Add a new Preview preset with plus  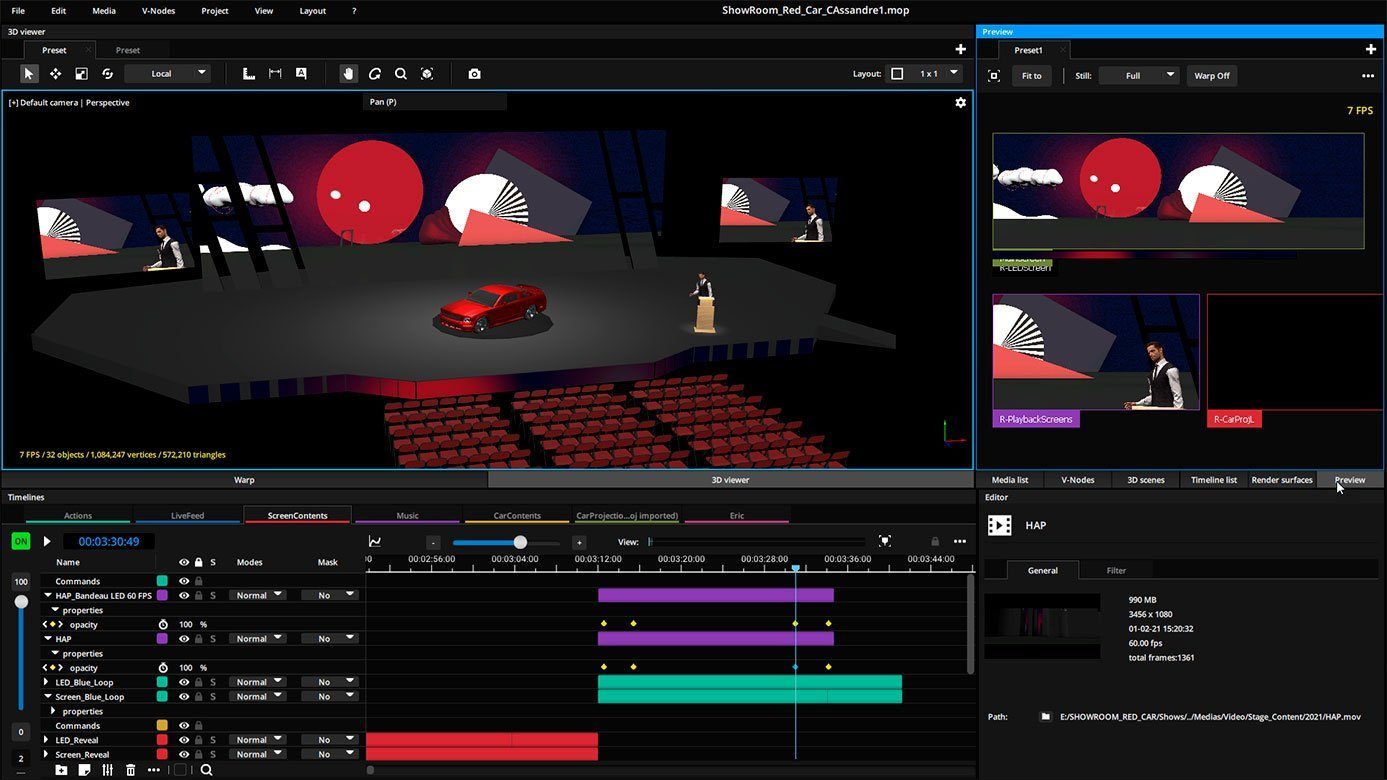(x=1371, y=49)
